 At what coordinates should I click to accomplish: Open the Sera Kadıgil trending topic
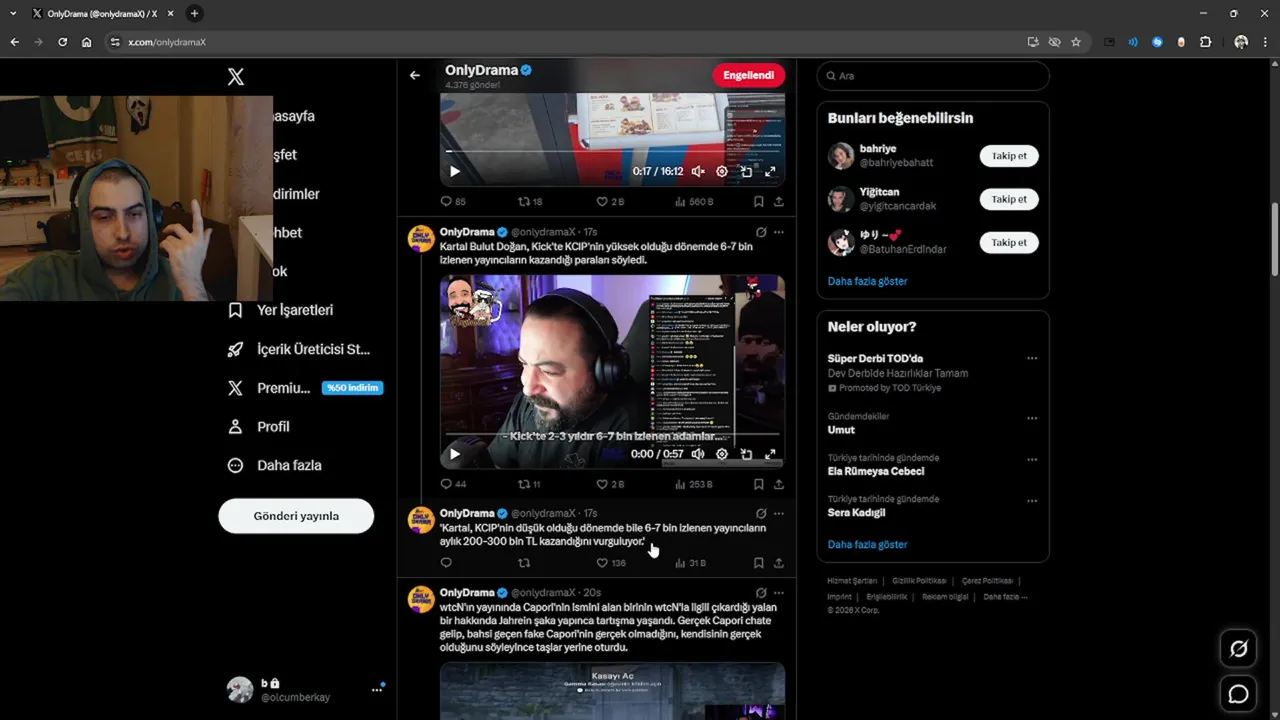[856, 512]
